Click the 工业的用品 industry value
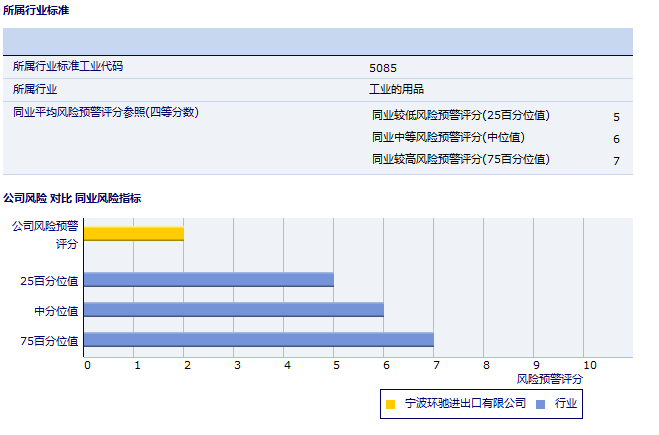The height and width of the screenshot is (435, 659). 397,89
